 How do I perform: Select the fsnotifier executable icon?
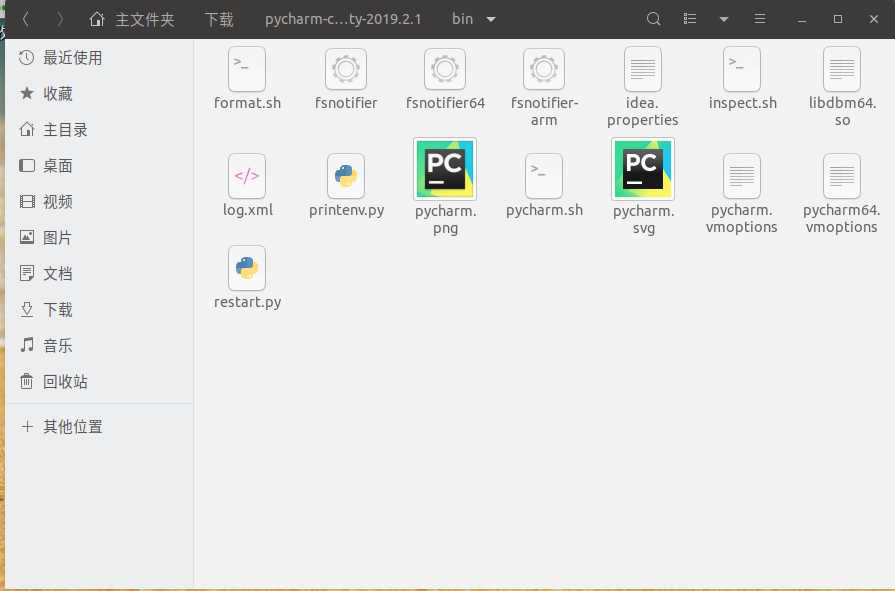click(346, 69)
